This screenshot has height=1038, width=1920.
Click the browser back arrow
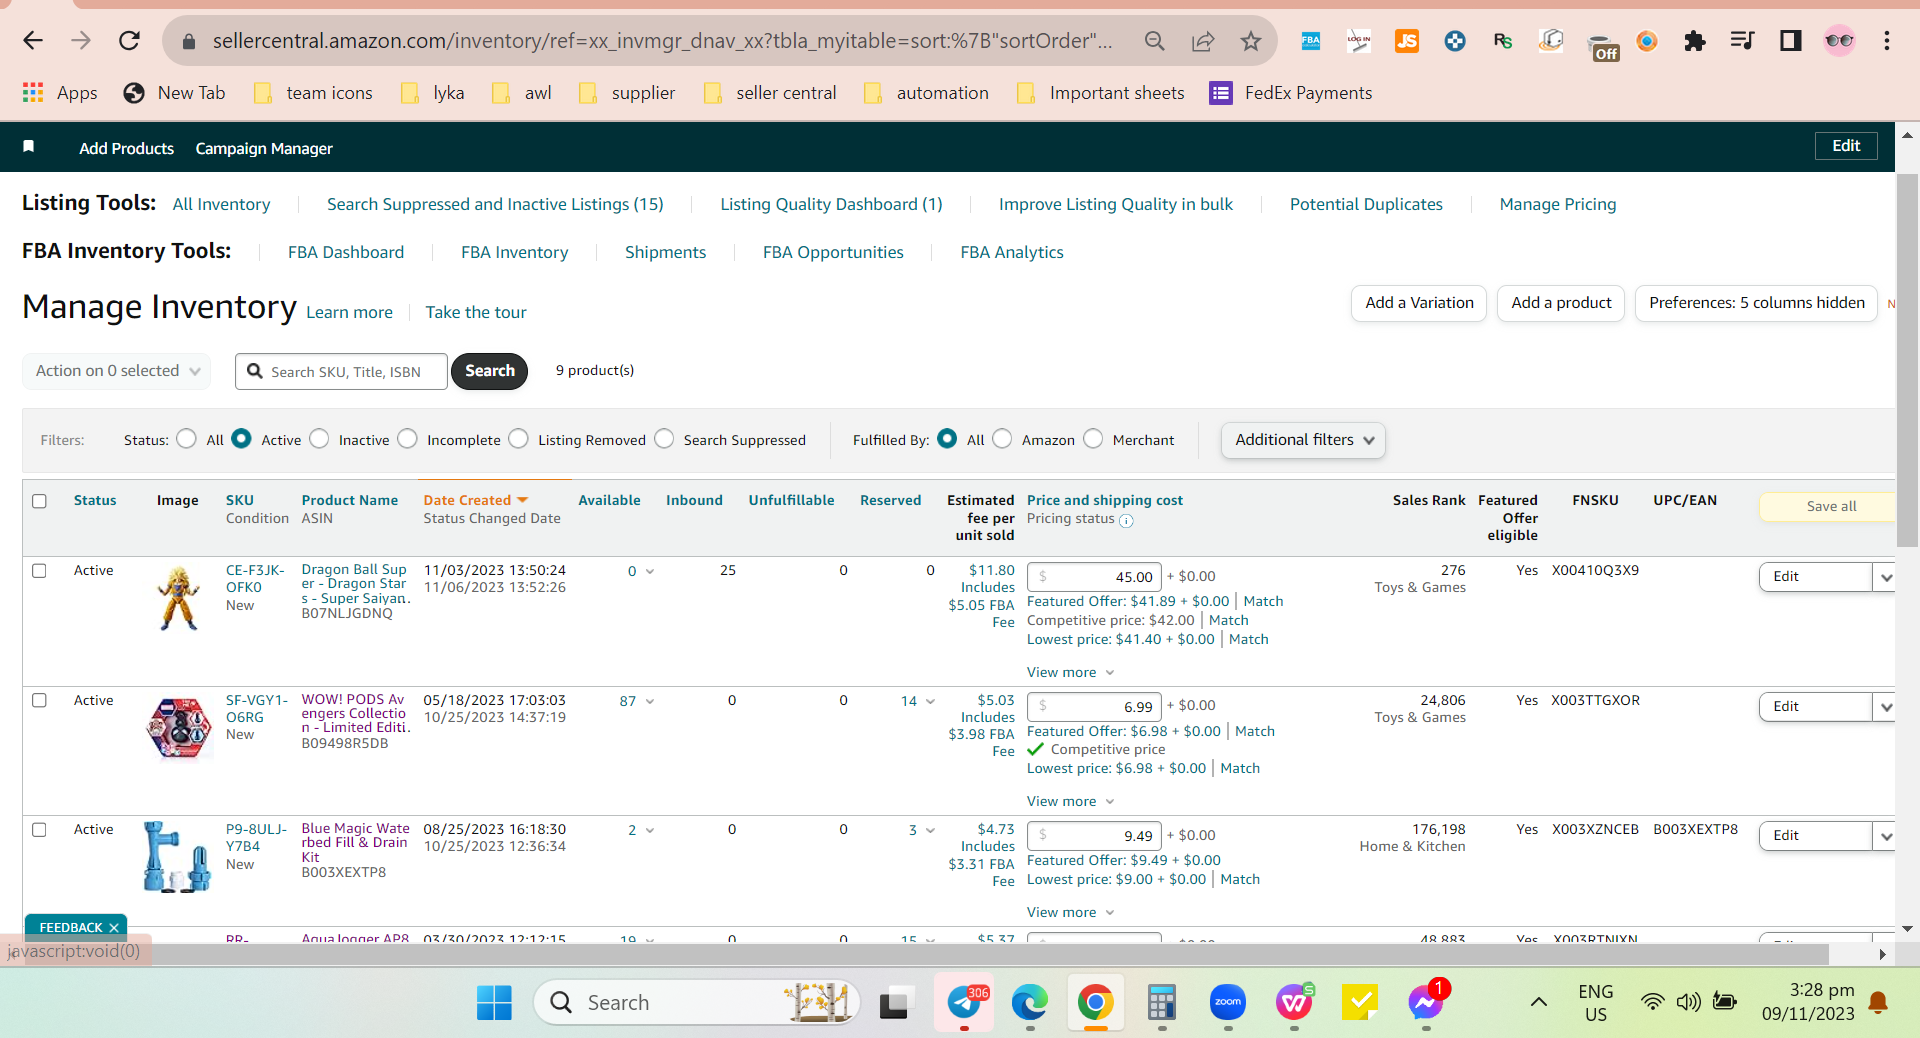click(x=33, y=41)
